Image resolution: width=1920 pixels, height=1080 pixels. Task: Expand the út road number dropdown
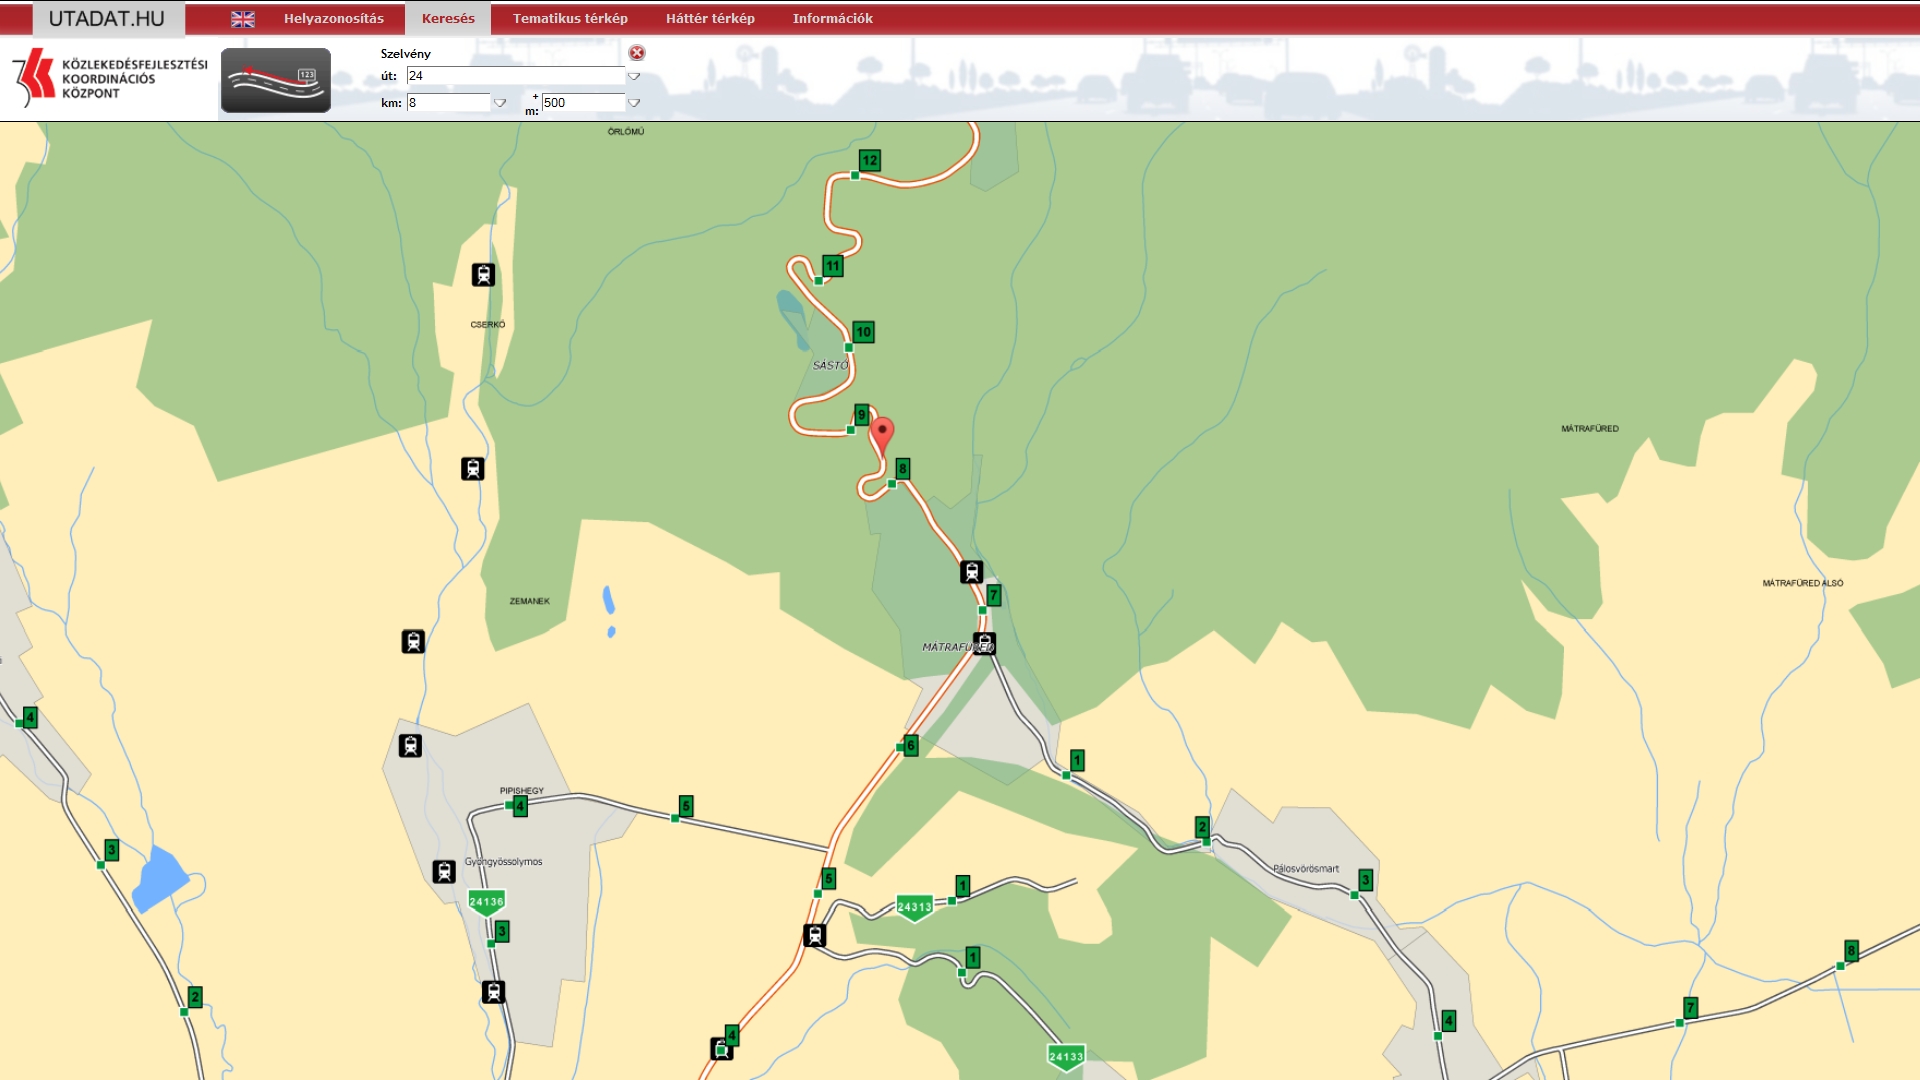click(x=633, y=76)
